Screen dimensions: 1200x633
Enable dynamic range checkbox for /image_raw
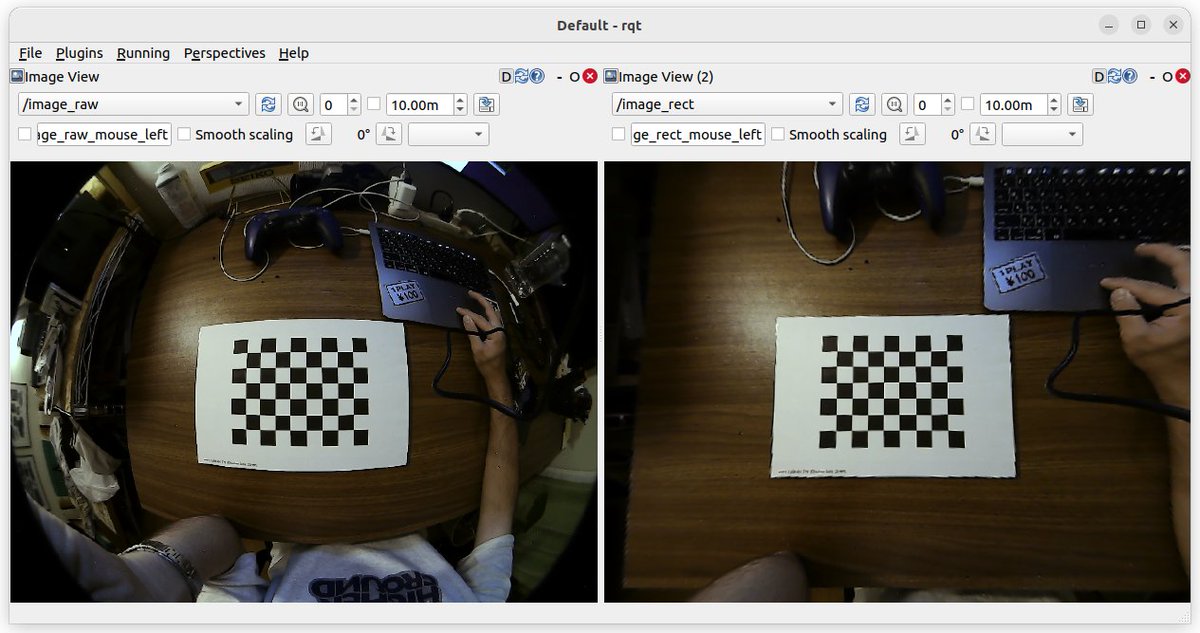[x=374, y=104]
